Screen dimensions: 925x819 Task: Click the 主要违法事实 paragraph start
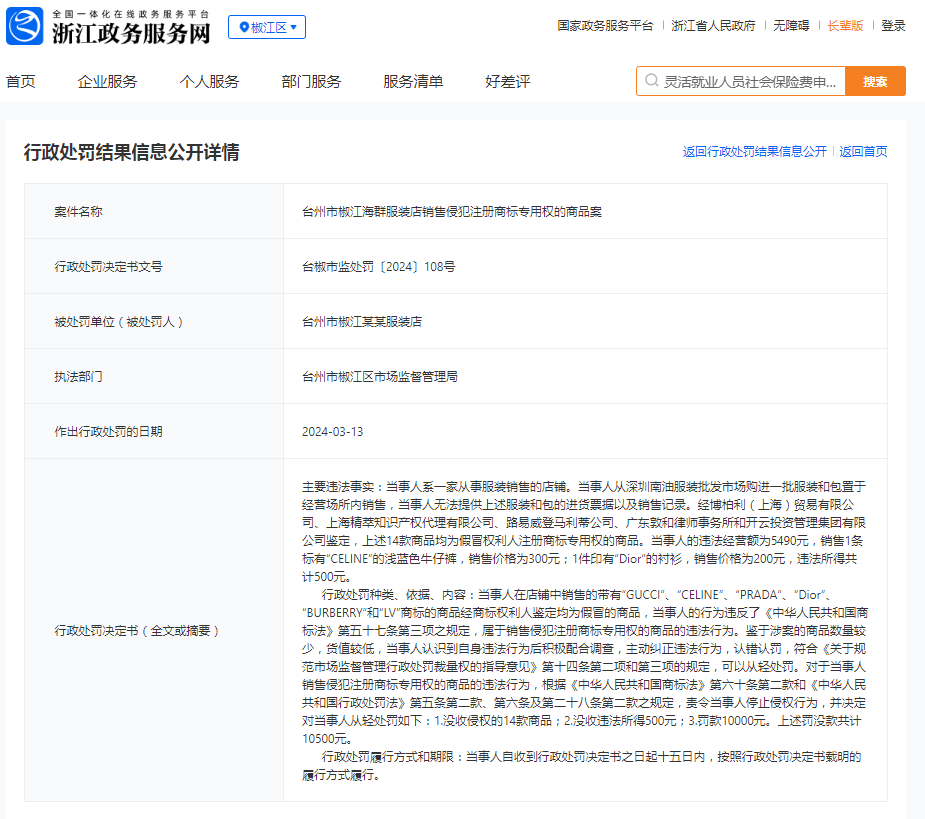click(338, 487)
